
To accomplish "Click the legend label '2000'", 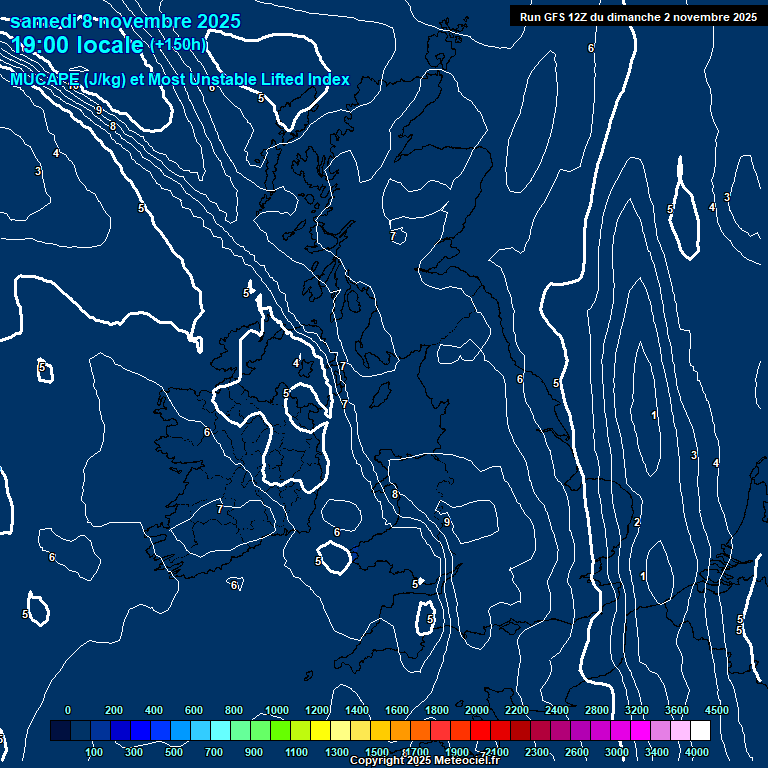I will [x=477, y=710].
